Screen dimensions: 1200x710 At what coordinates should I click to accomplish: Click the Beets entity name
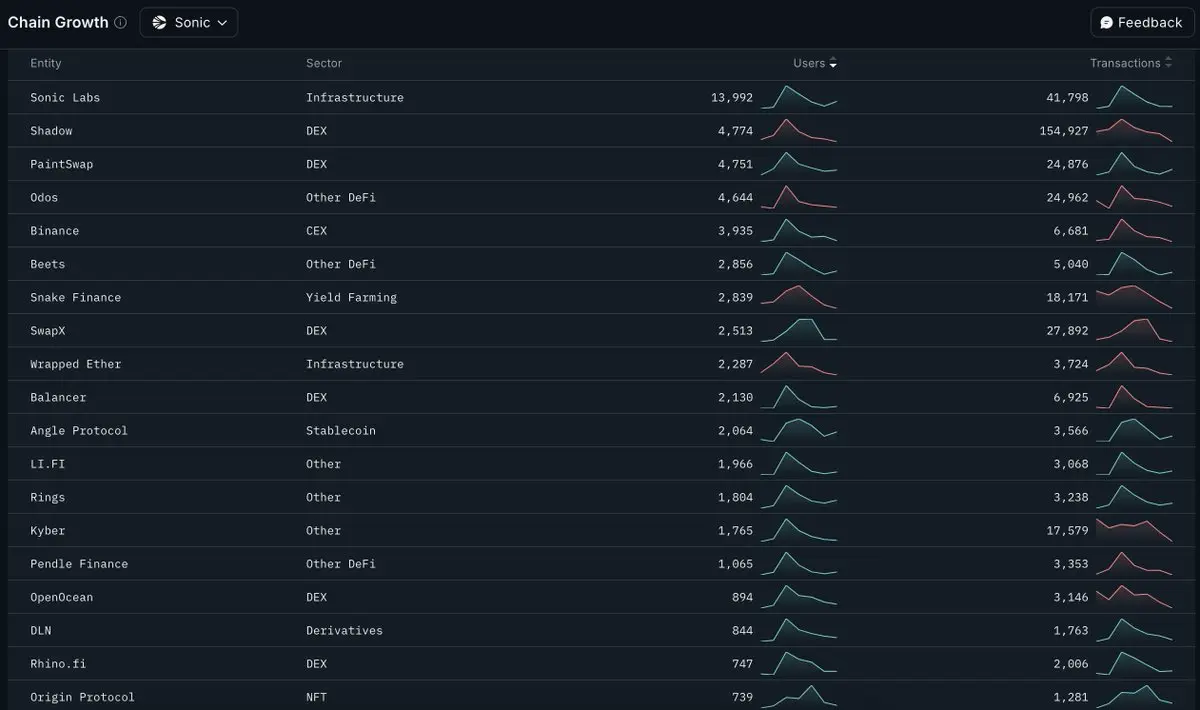point(48,264)
